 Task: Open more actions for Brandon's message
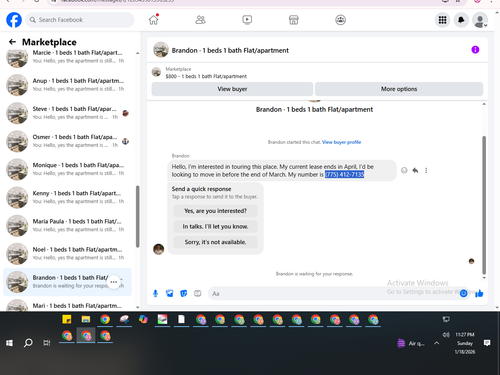click(x=426, y=170)
